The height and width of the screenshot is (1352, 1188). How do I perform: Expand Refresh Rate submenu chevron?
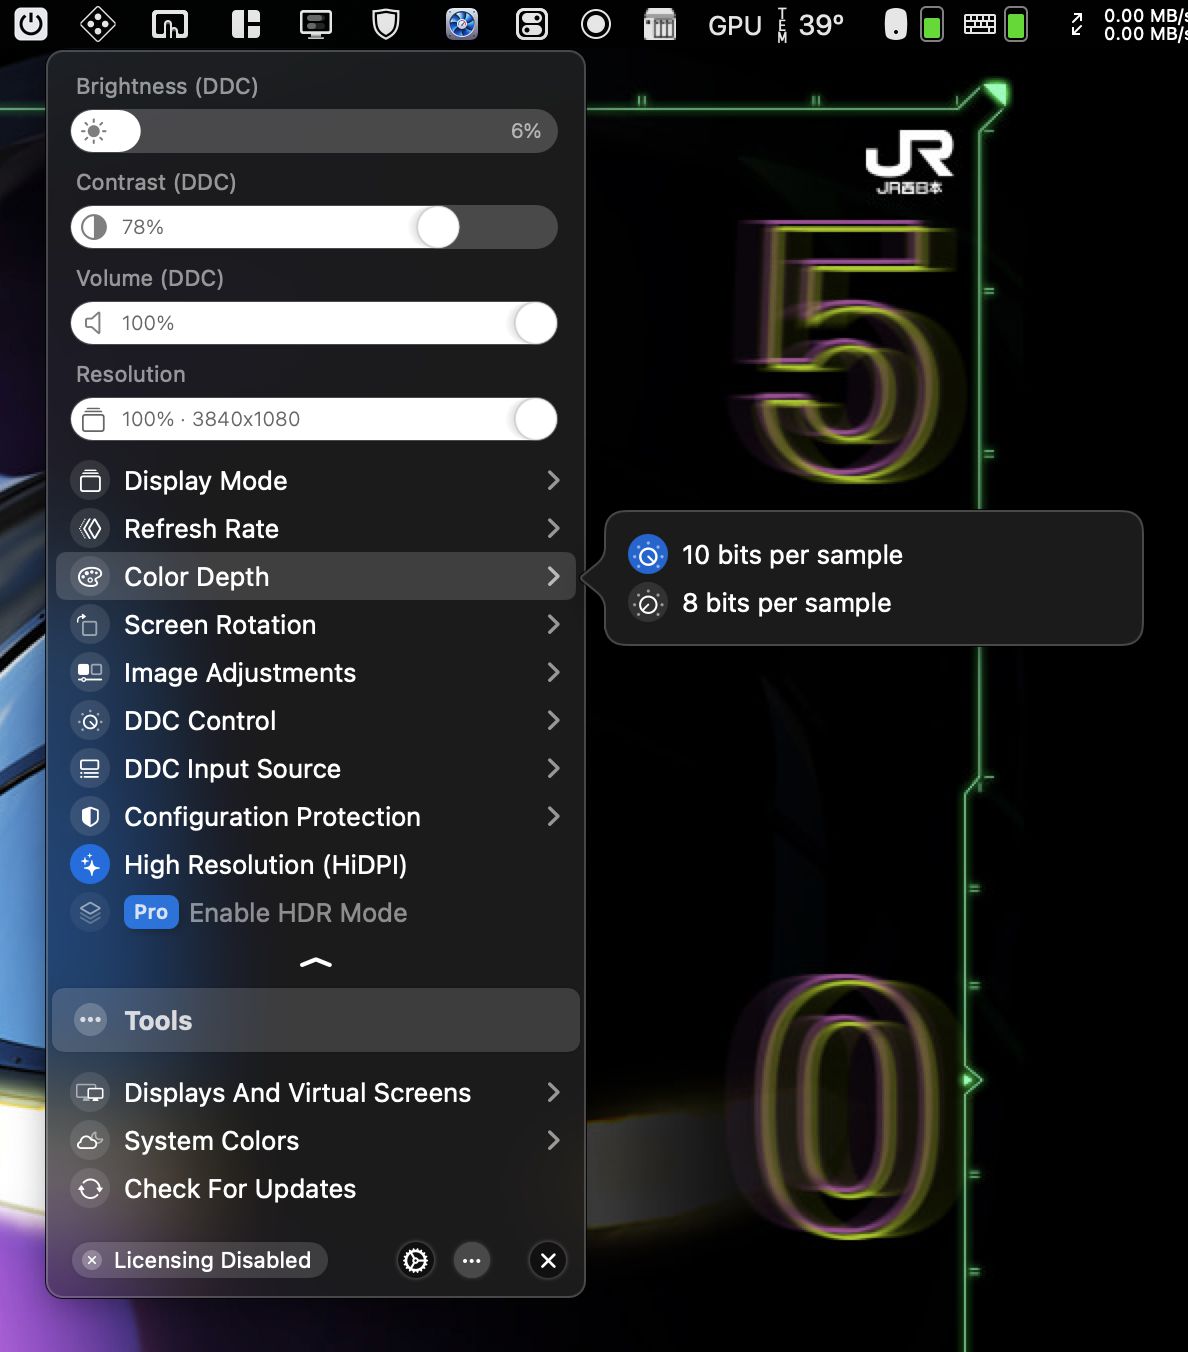[553, 529]
